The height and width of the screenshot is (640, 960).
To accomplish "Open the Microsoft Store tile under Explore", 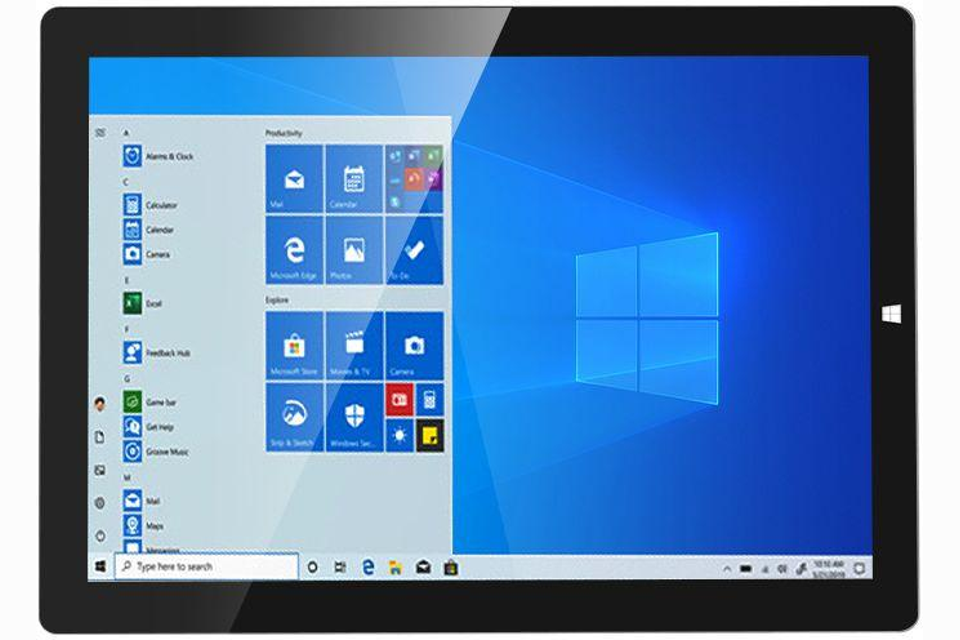I will (x=294, y=346).
